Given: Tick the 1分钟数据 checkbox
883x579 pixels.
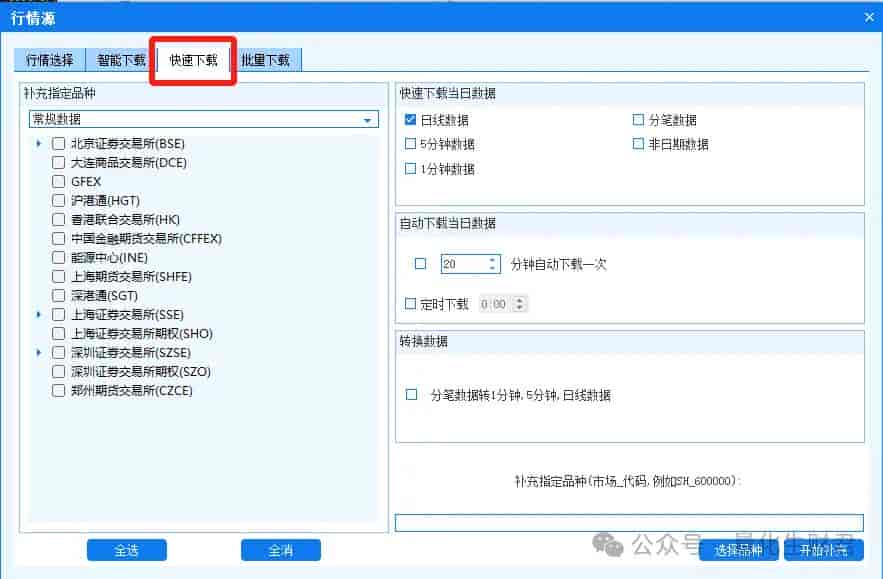Looking at the screenshot, I should point(411,168).
